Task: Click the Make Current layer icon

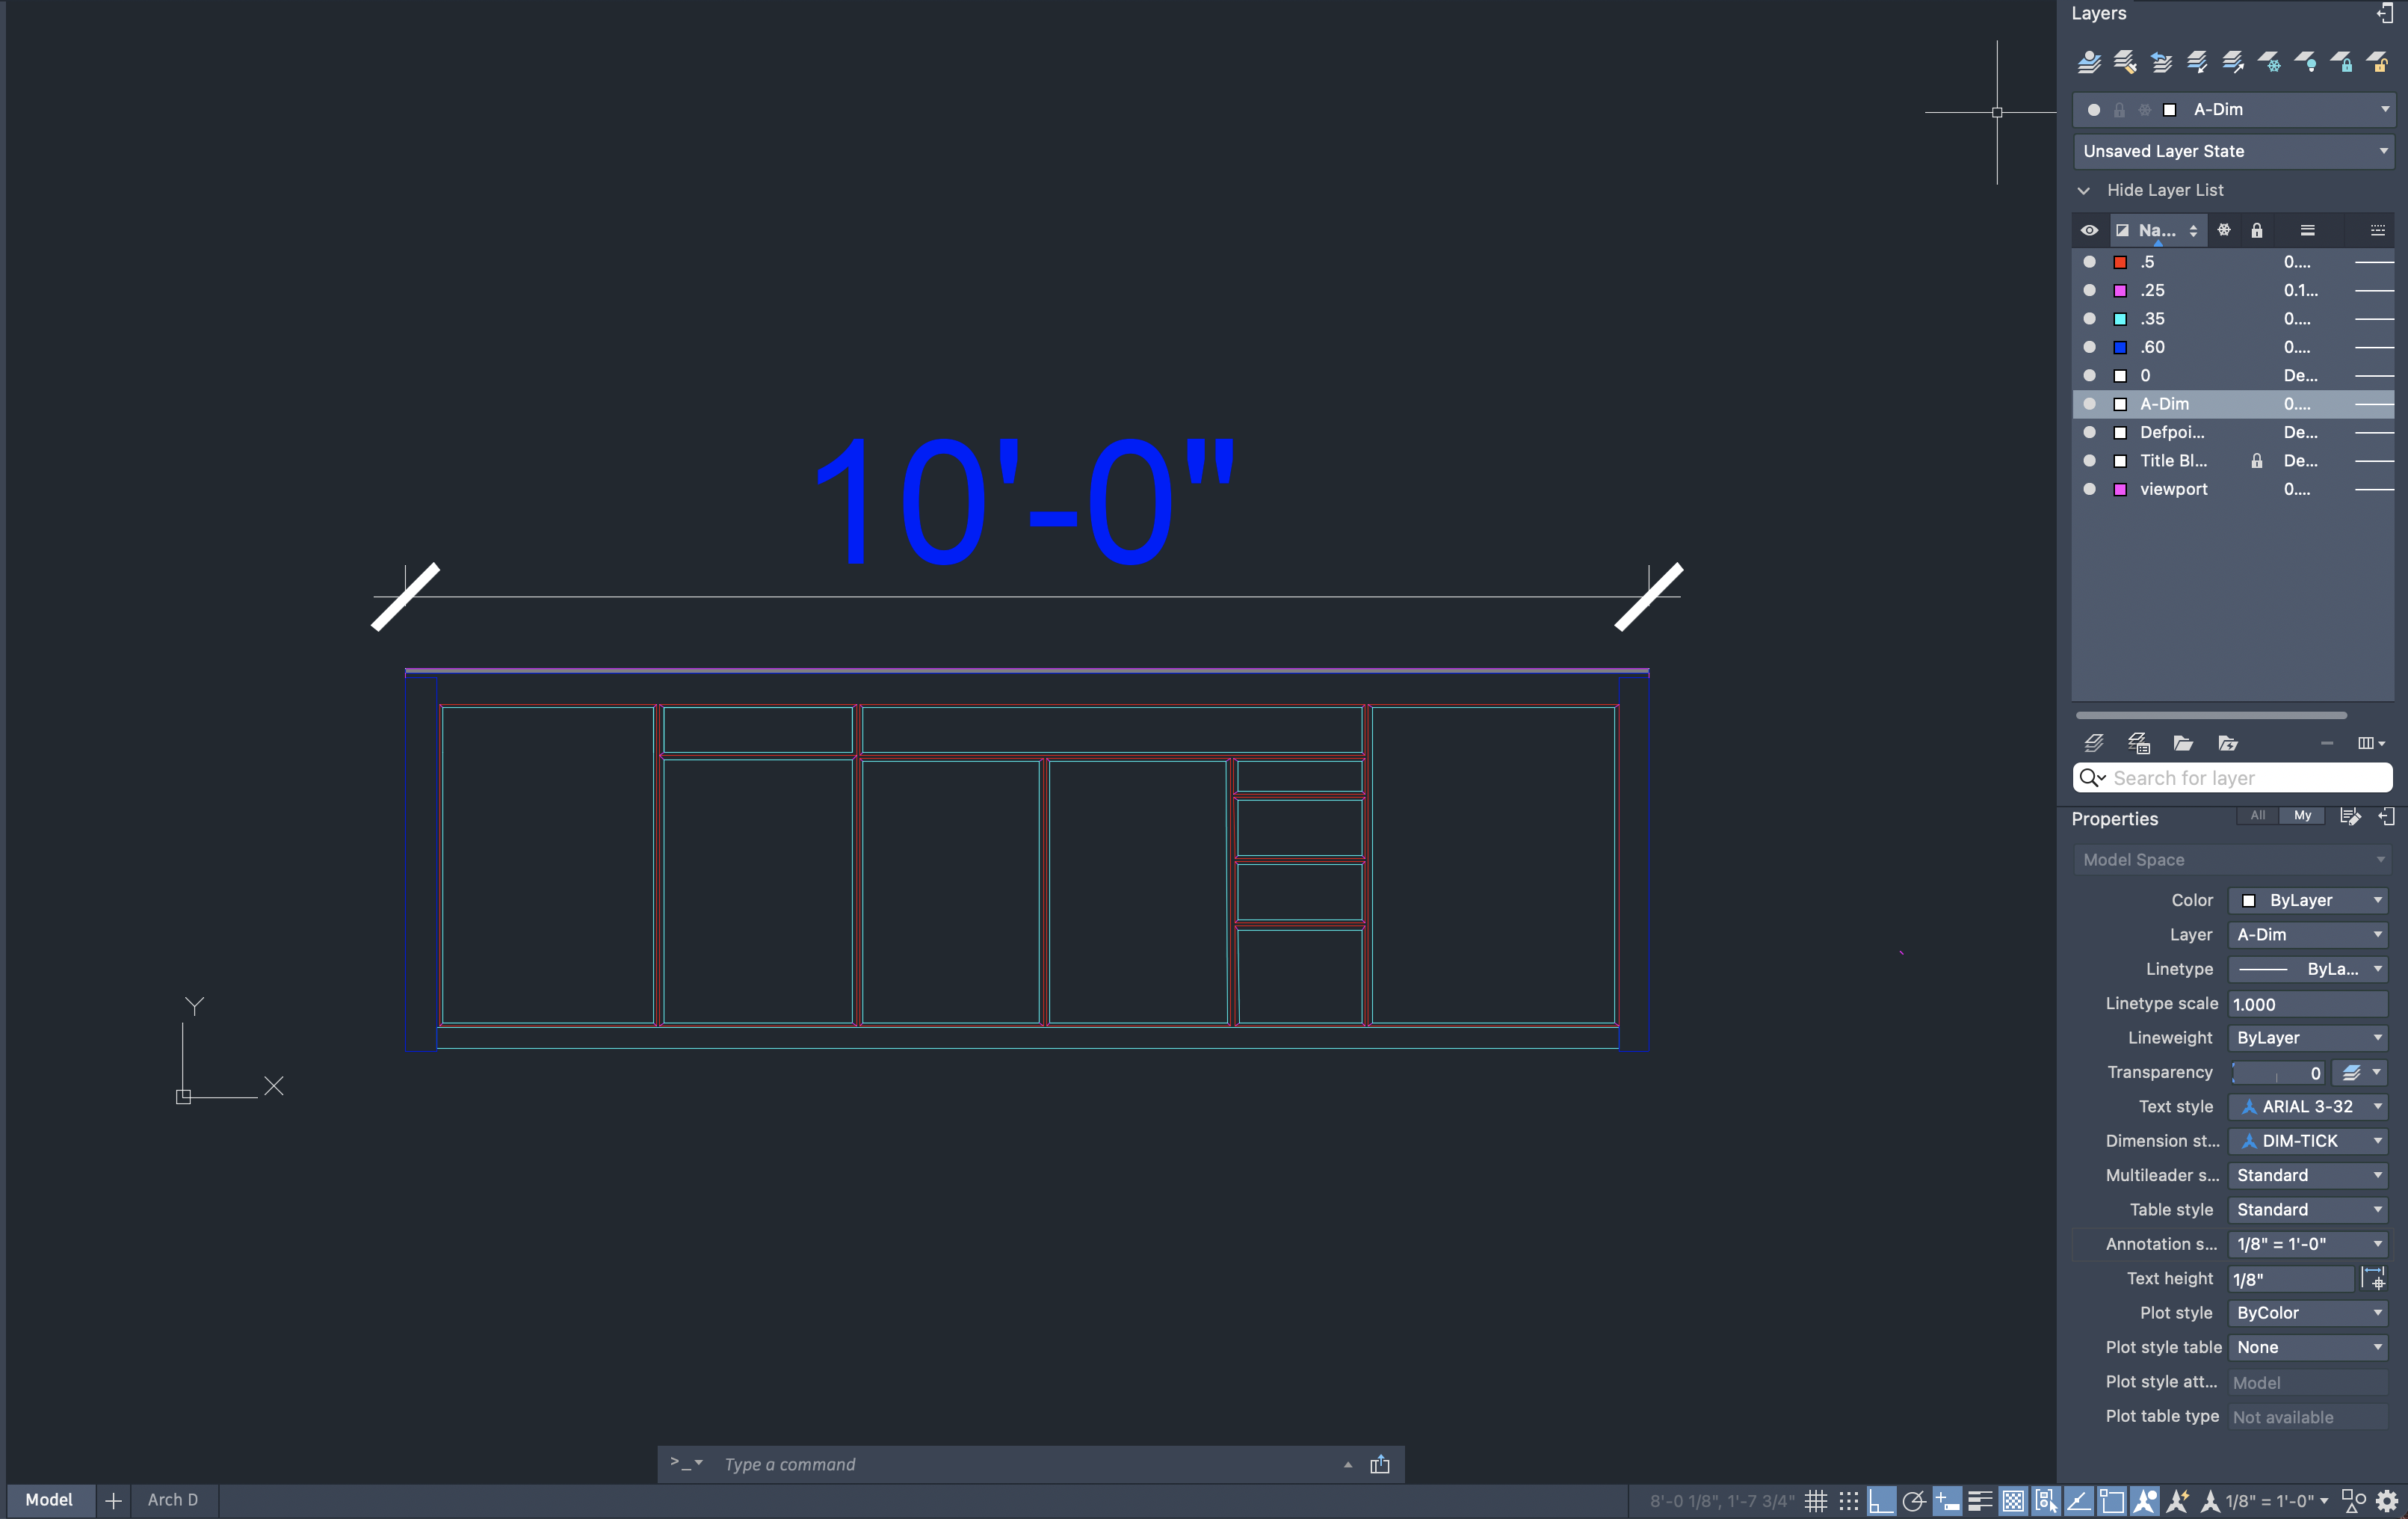Action: coord(2089,62)
